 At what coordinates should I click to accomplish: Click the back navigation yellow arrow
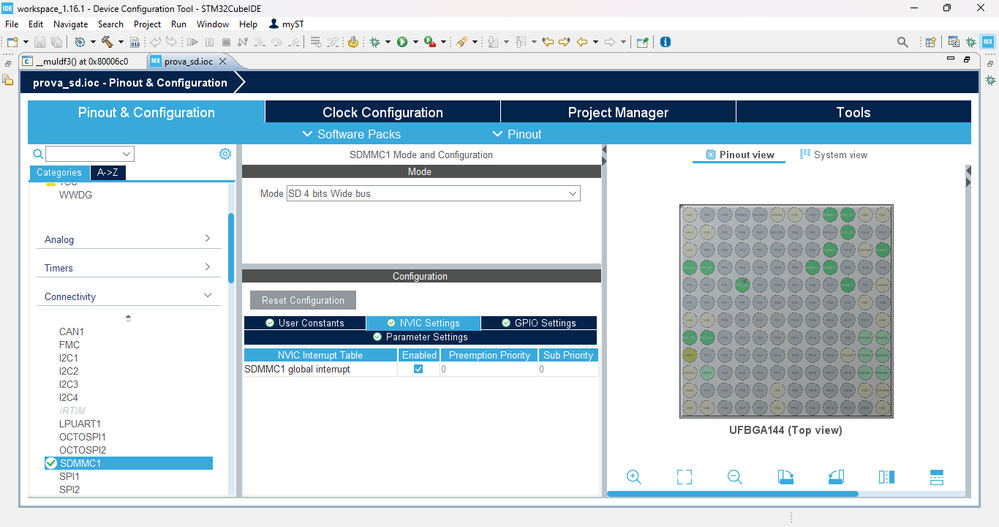pos(582,42)
